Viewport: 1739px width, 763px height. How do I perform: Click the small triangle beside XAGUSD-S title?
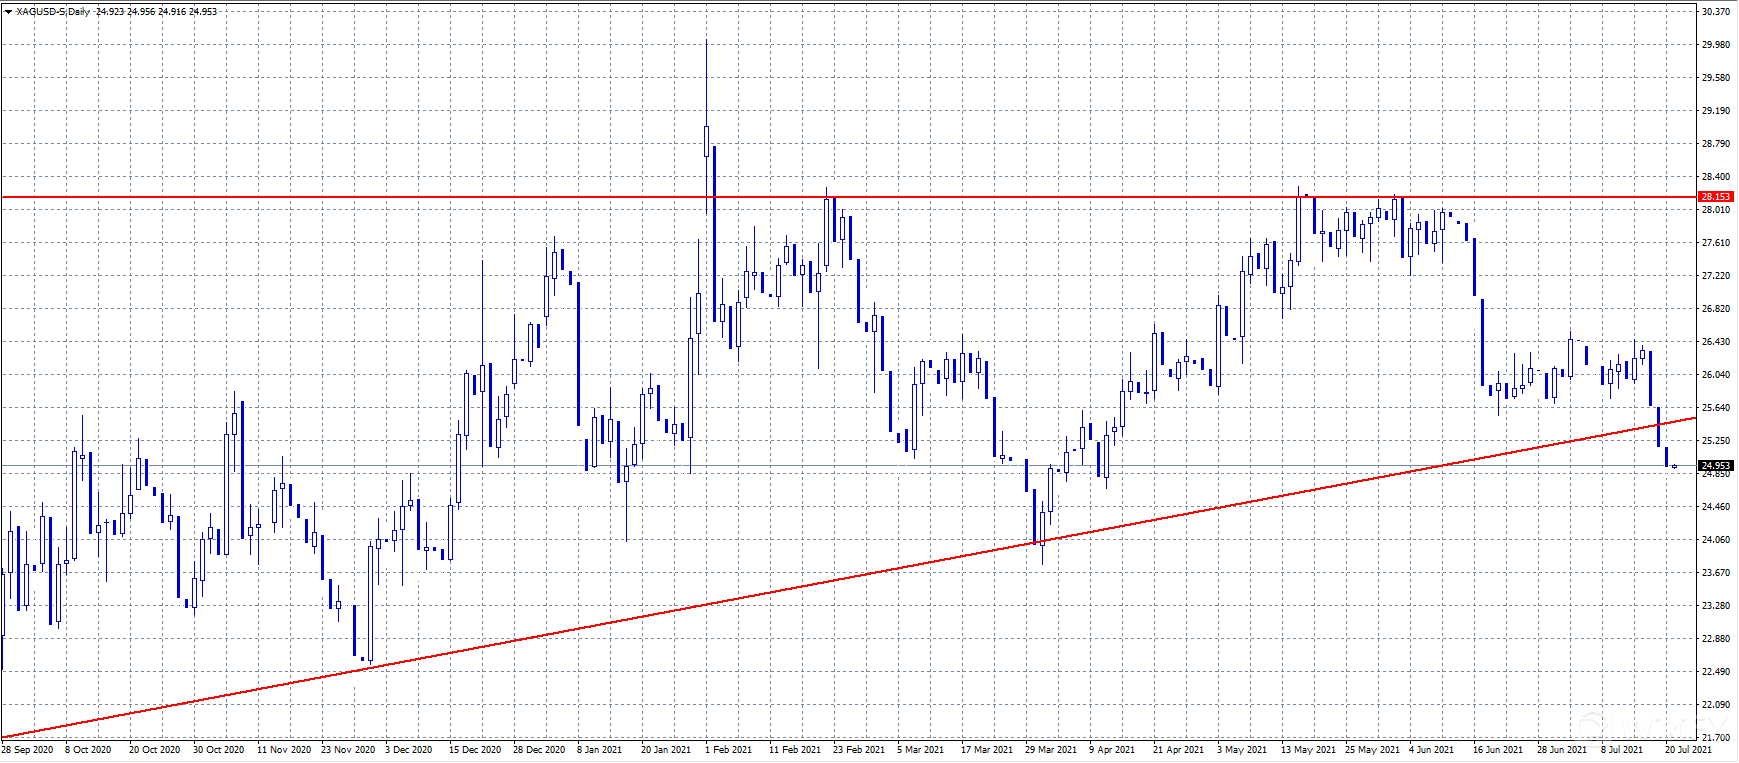tap(9, 12)
